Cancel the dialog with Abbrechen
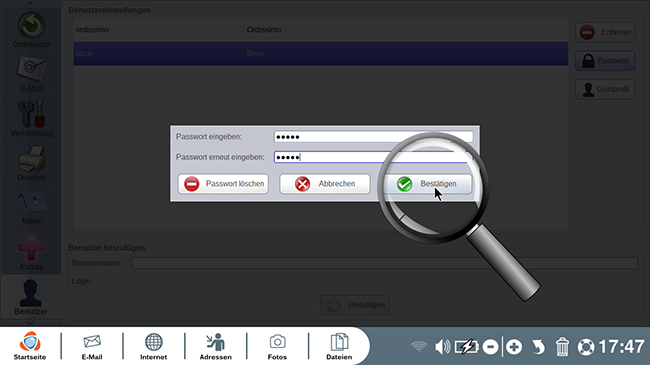The width and height of the screenshot is (650, 365). pyautogui.click(x=325, y=184)
